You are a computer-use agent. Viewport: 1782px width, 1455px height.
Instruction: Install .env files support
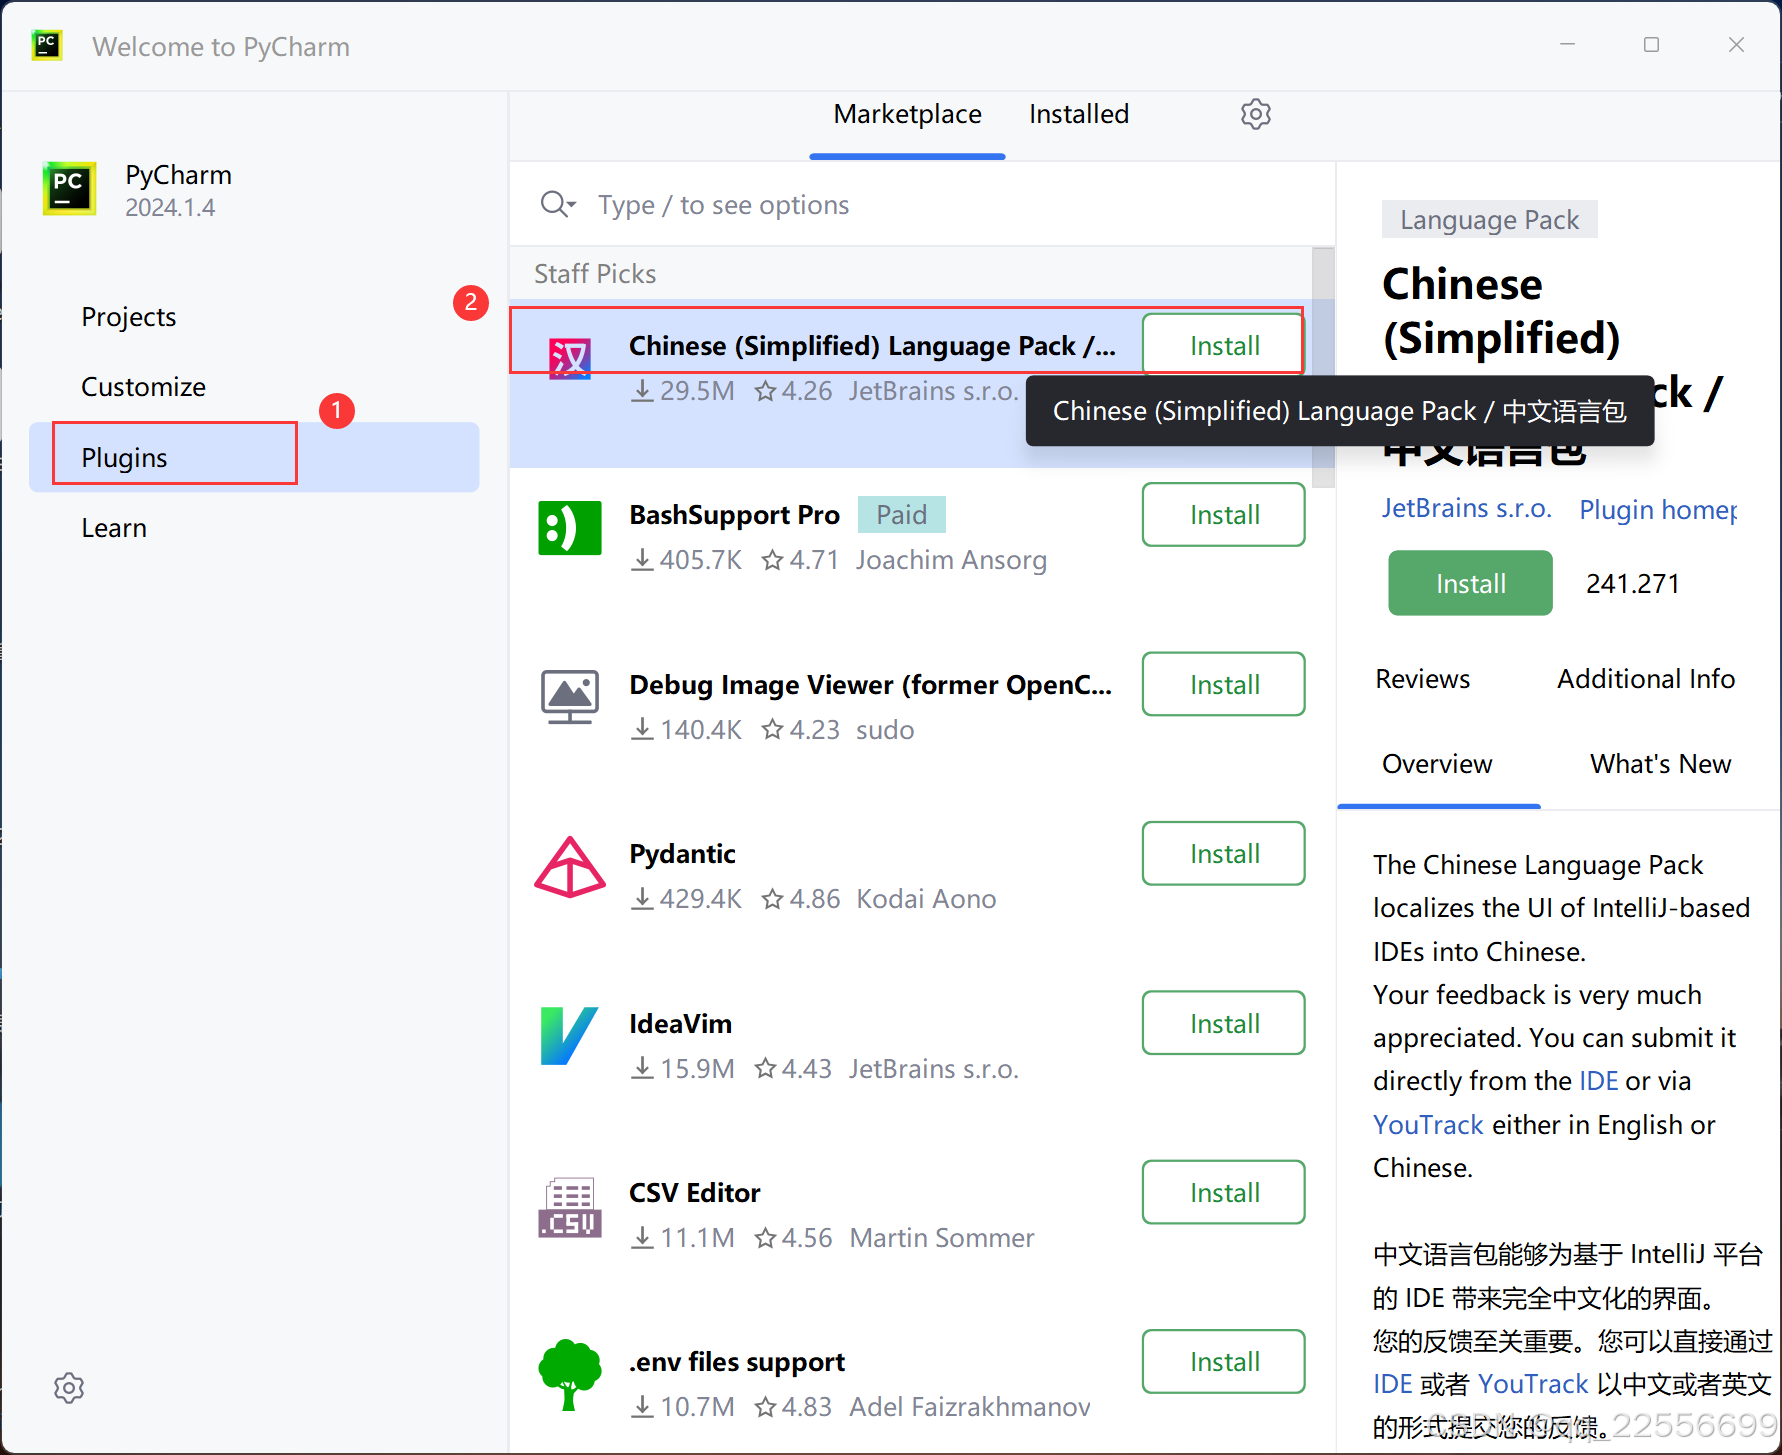1223,1362
